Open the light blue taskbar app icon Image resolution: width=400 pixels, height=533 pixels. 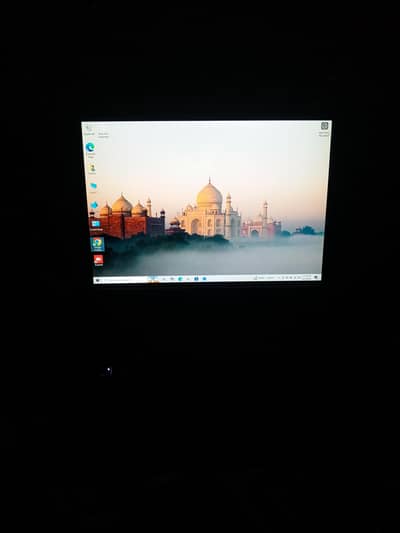[x=204, y=278]
